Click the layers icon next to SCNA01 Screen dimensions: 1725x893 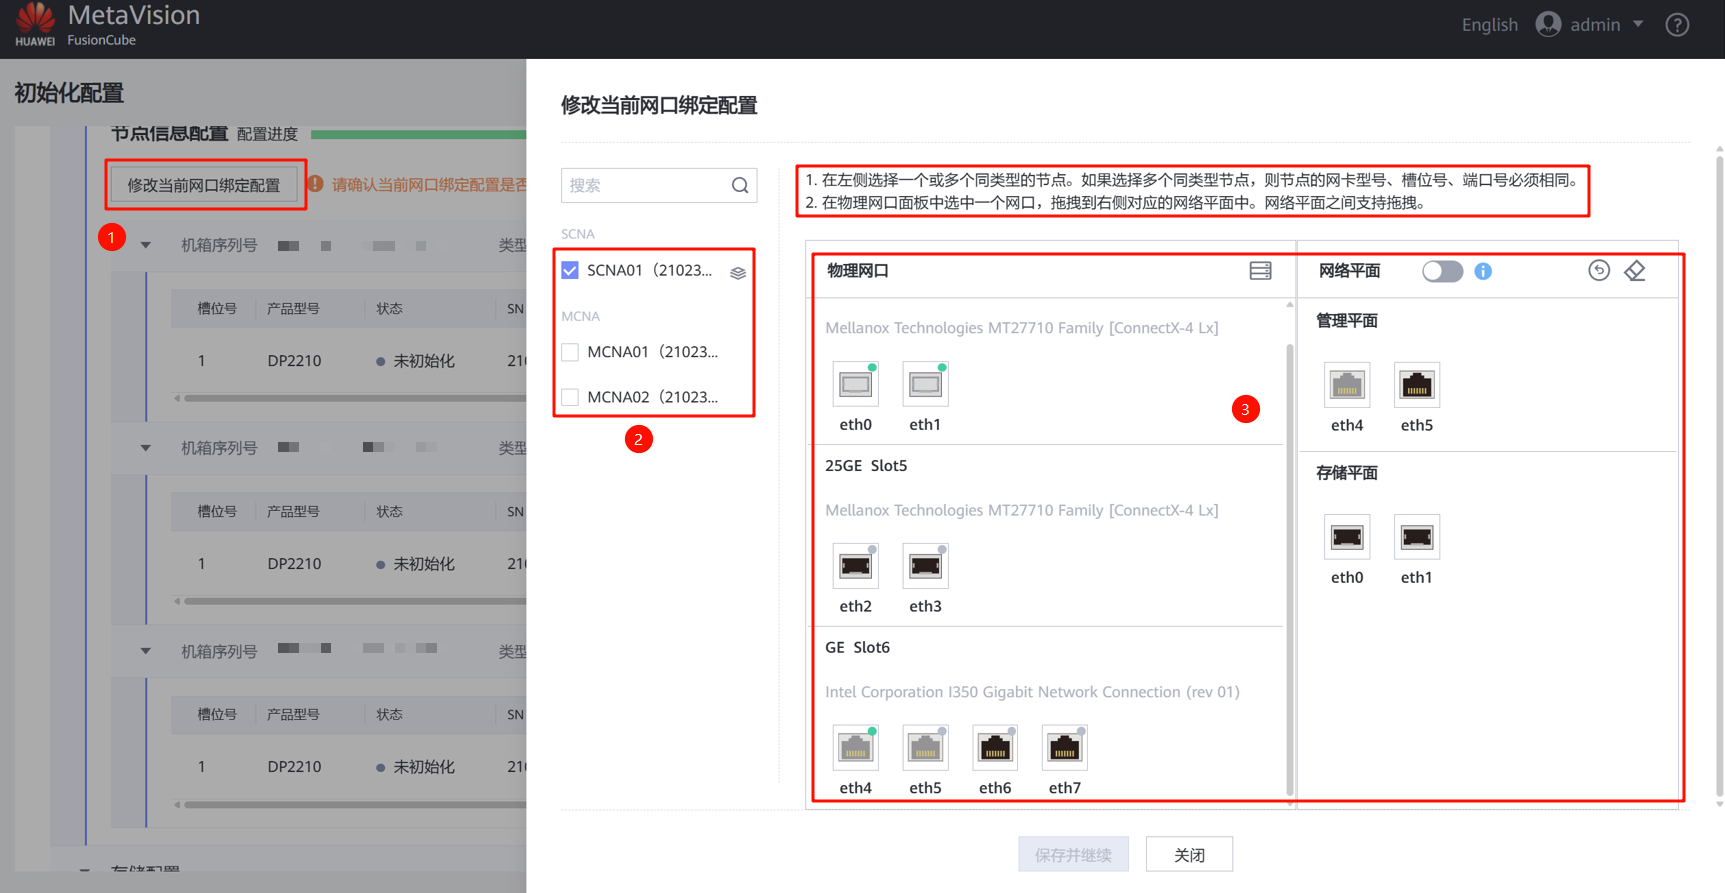tap(738, 273)
